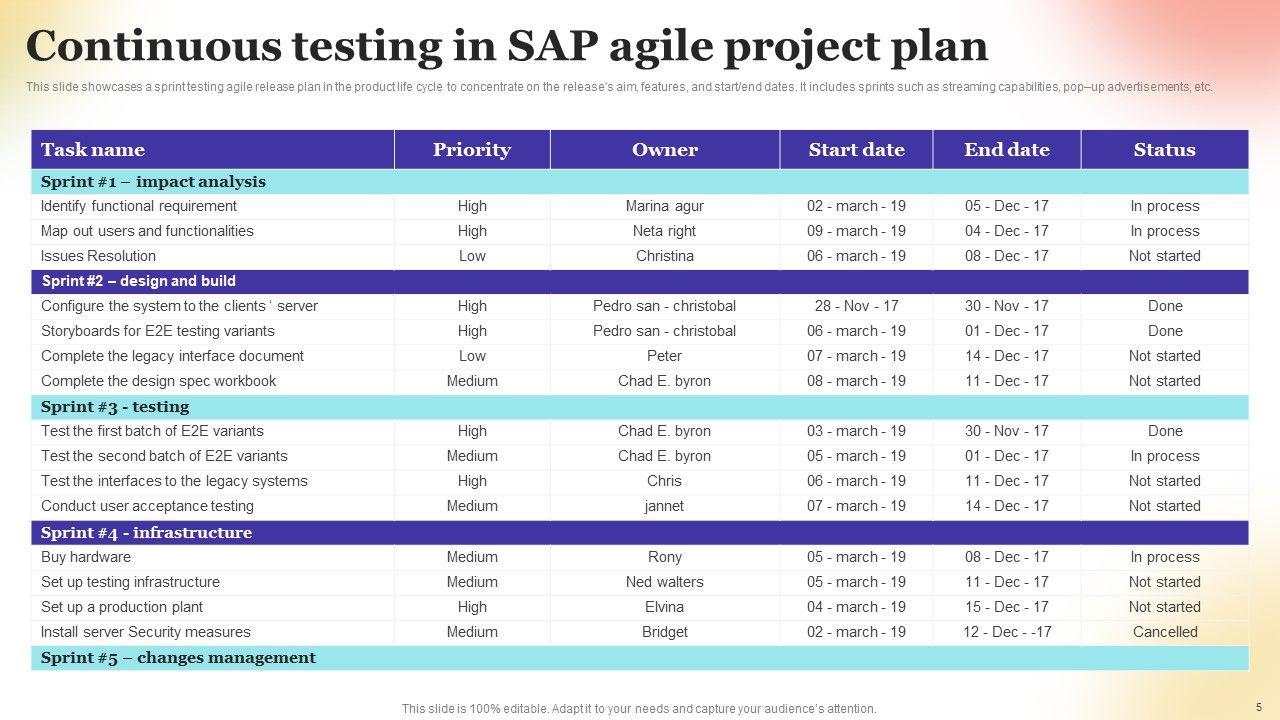This screenshot has width=1280, height=720.
Task: Select the "Cancelled" status cell
Action: tap(1165, 632)
